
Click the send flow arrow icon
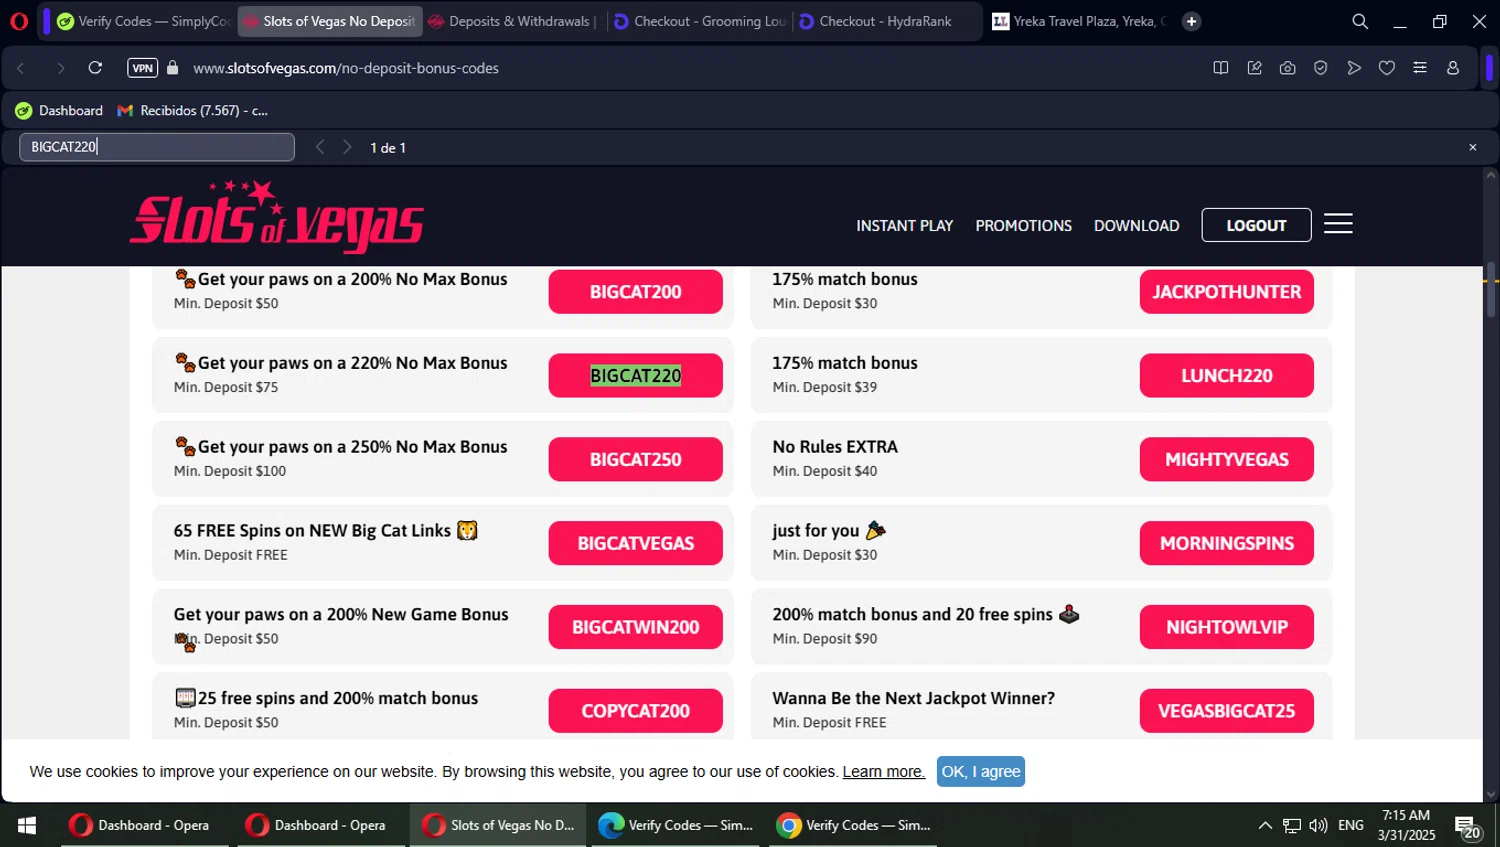coord(1354,68)
